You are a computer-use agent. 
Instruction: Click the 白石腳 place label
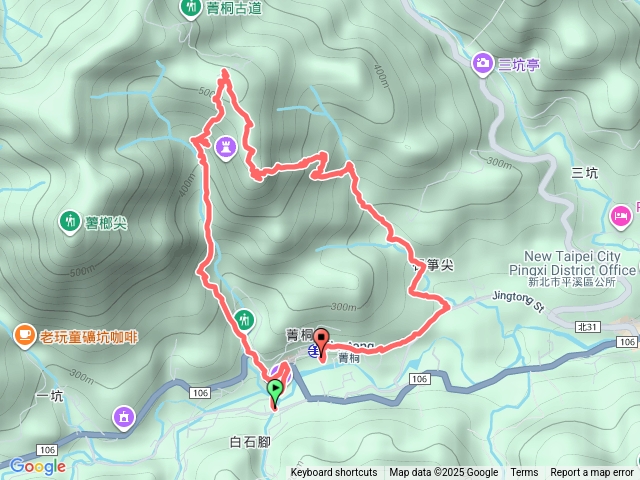(x=250, y=442)
